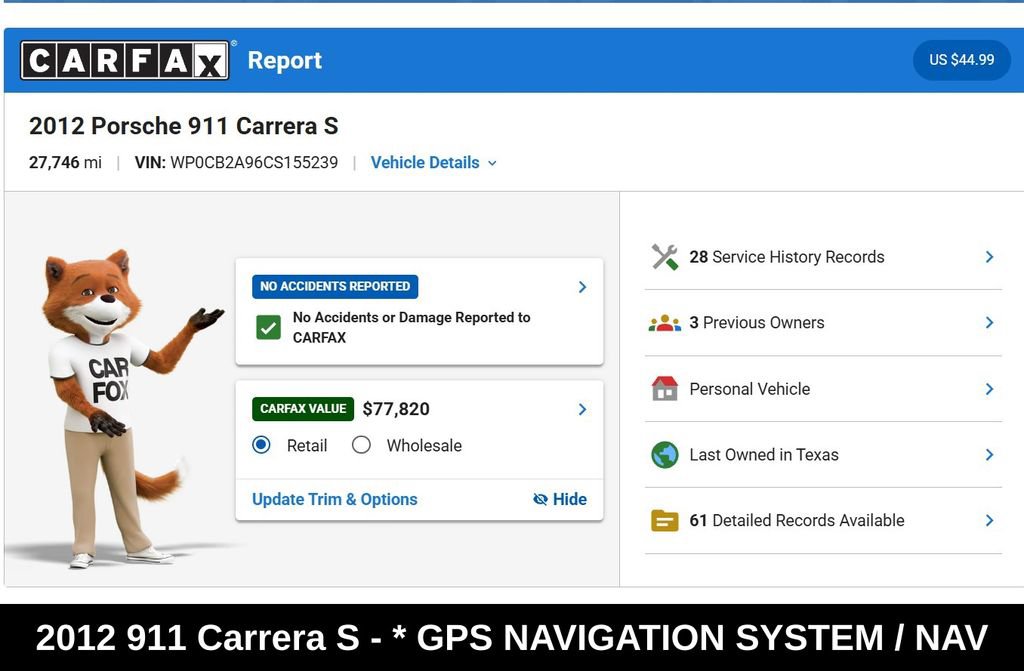Expand Personal Vehicle row arrow
Viewport: 1024px width, 671px height.
tap(989, 389)
